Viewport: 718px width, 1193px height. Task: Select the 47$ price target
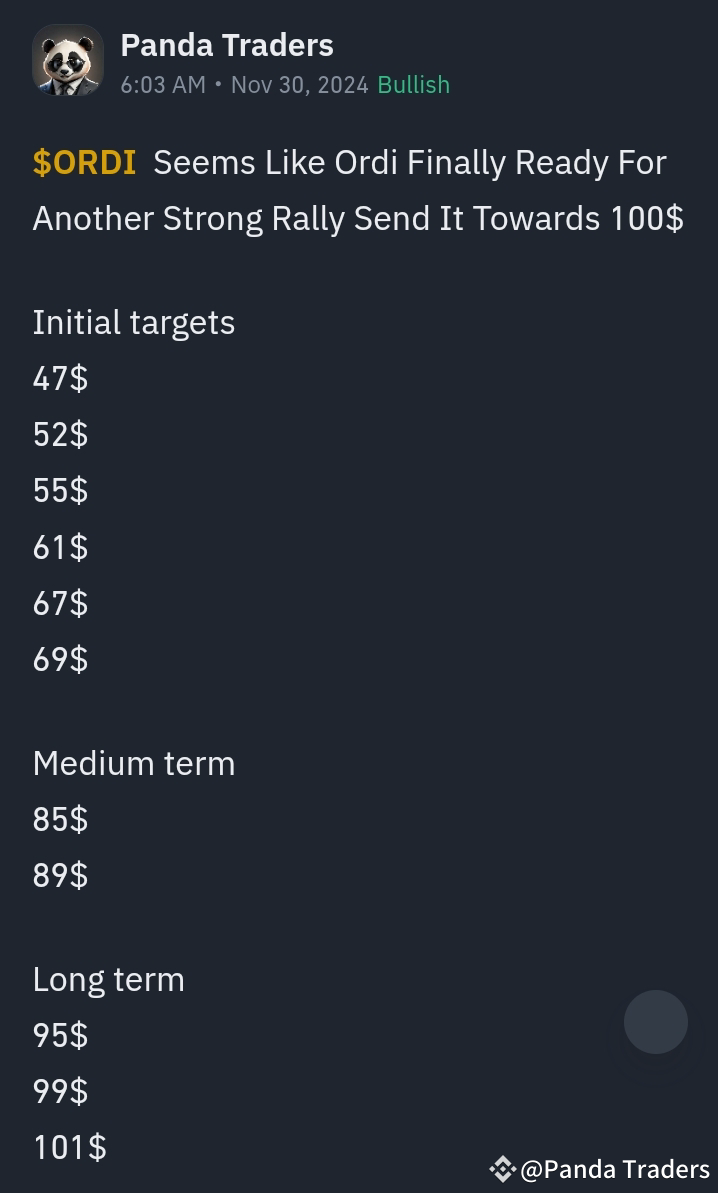click(x=59, y=378)
